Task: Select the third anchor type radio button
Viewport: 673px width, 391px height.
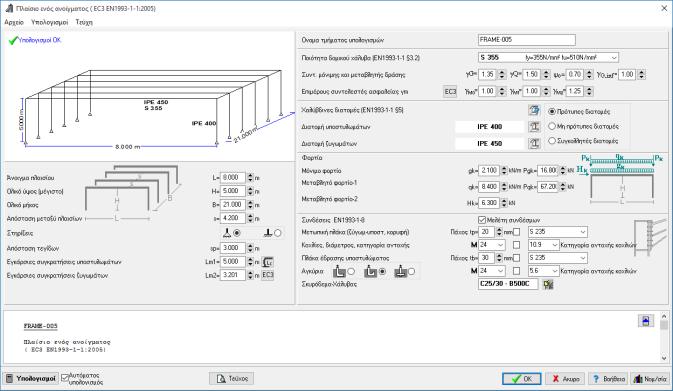Action: (412, 271)
